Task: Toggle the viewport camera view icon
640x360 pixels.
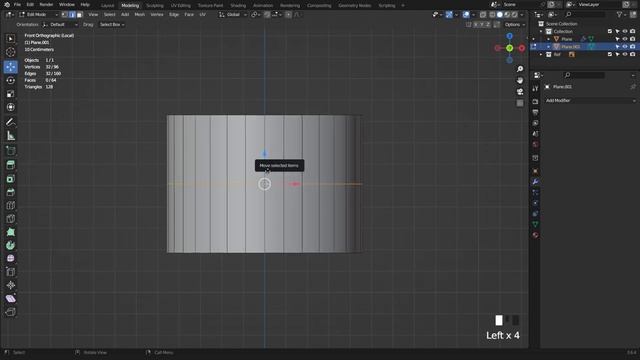Action: 520,92
